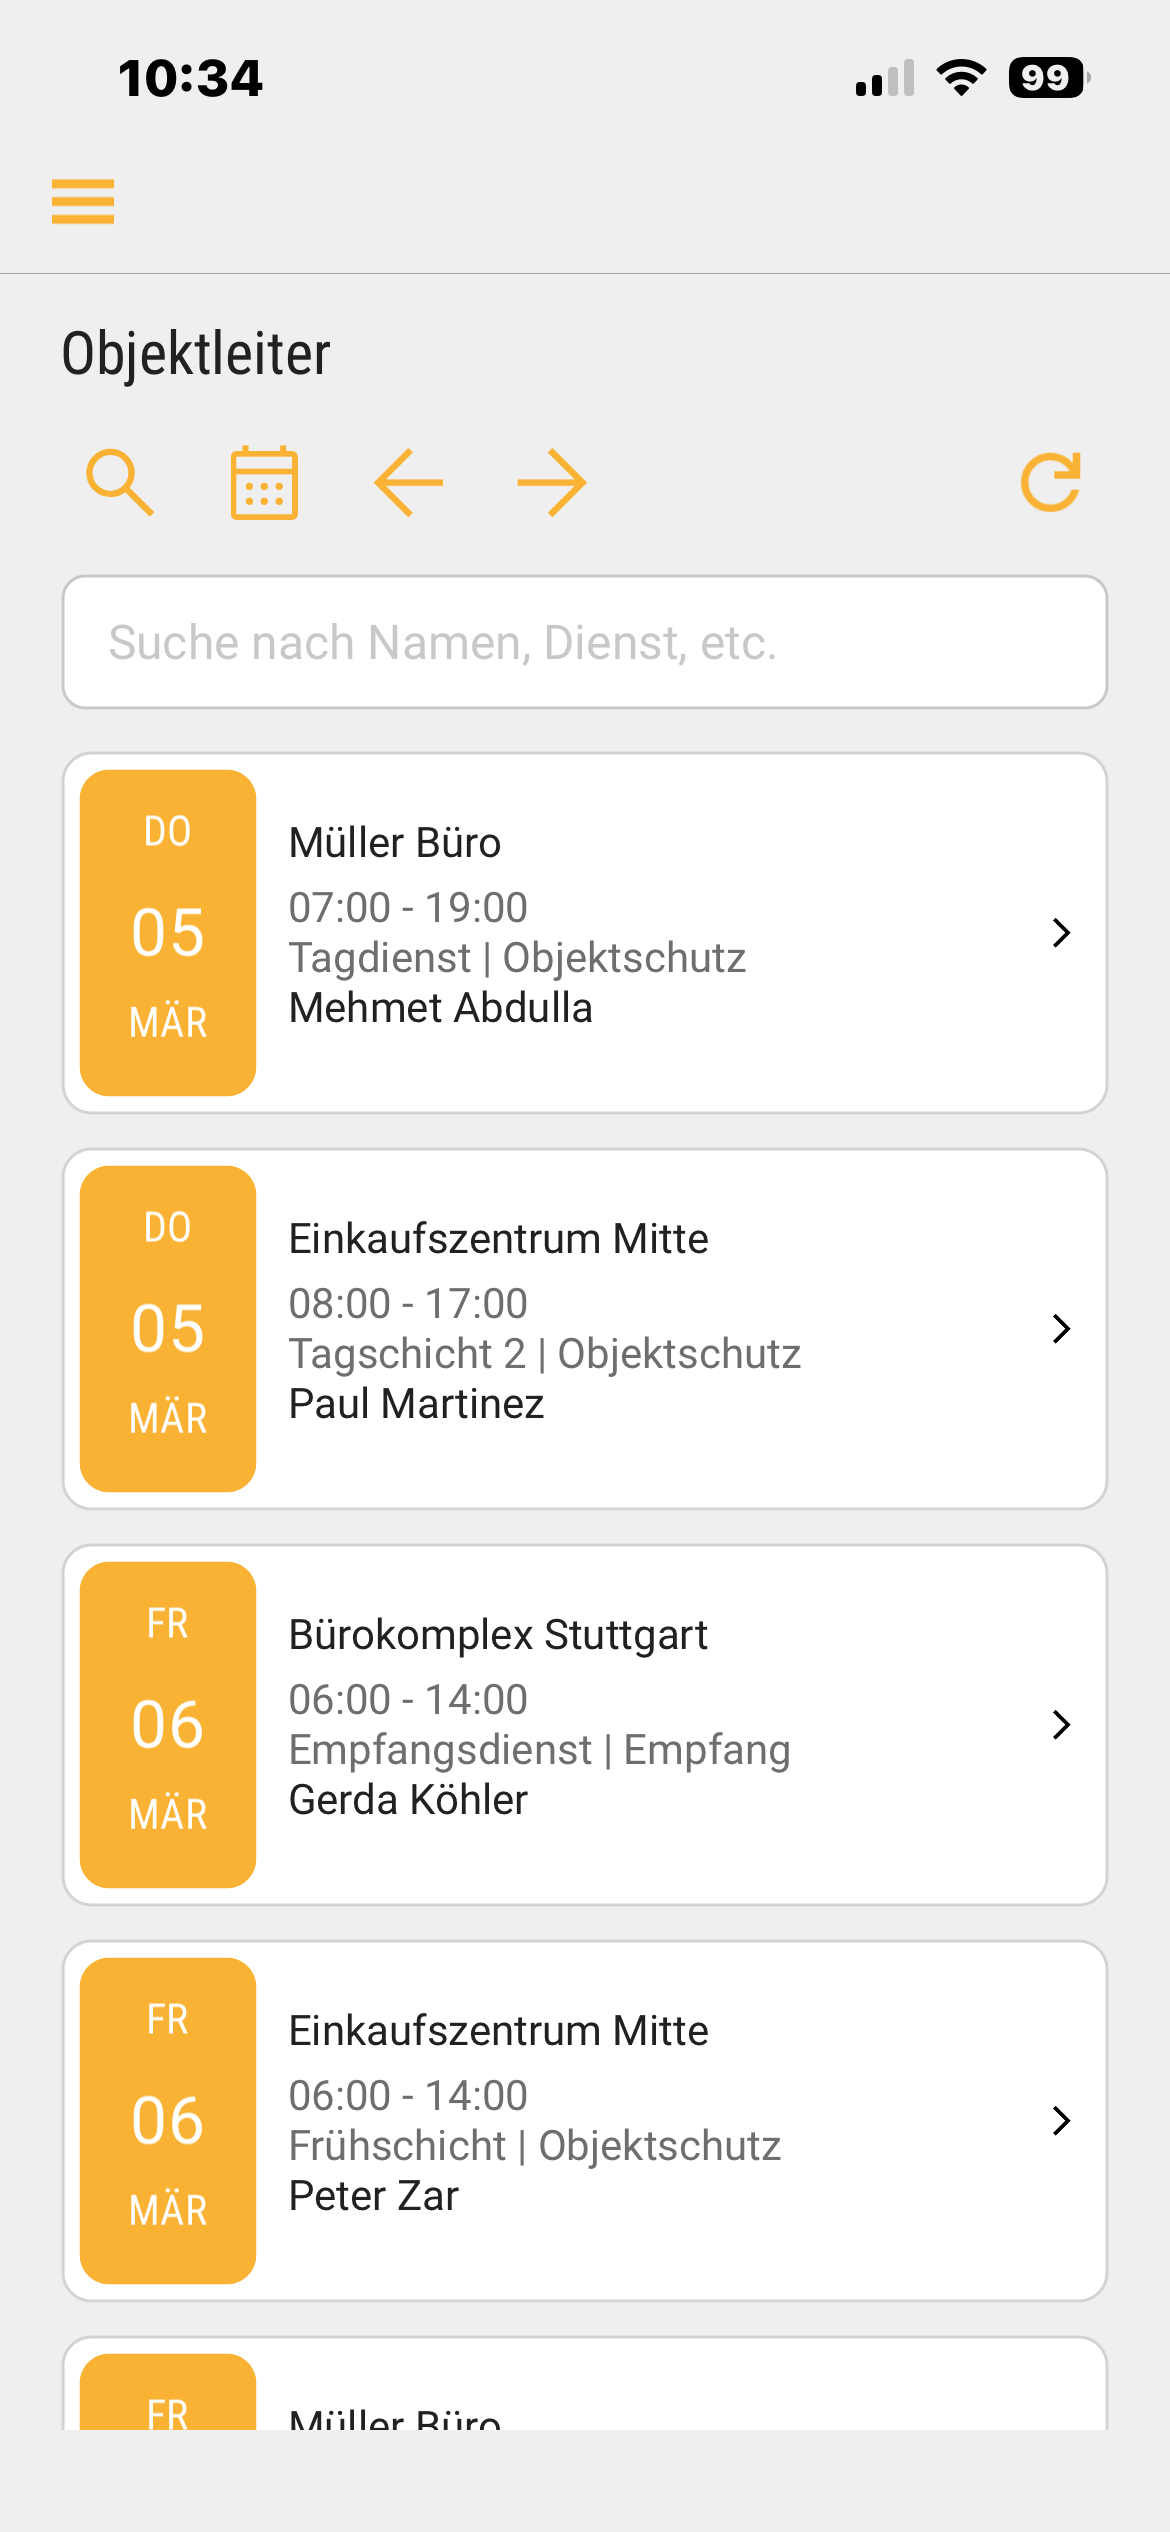
Task: Expand Peter Zar Frühschicht chevron
Action: click(1061, 2121)
